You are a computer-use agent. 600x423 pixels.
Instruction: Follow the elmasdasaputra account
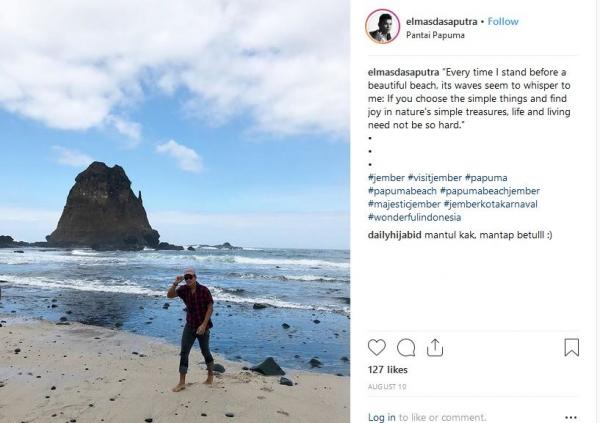502,19
